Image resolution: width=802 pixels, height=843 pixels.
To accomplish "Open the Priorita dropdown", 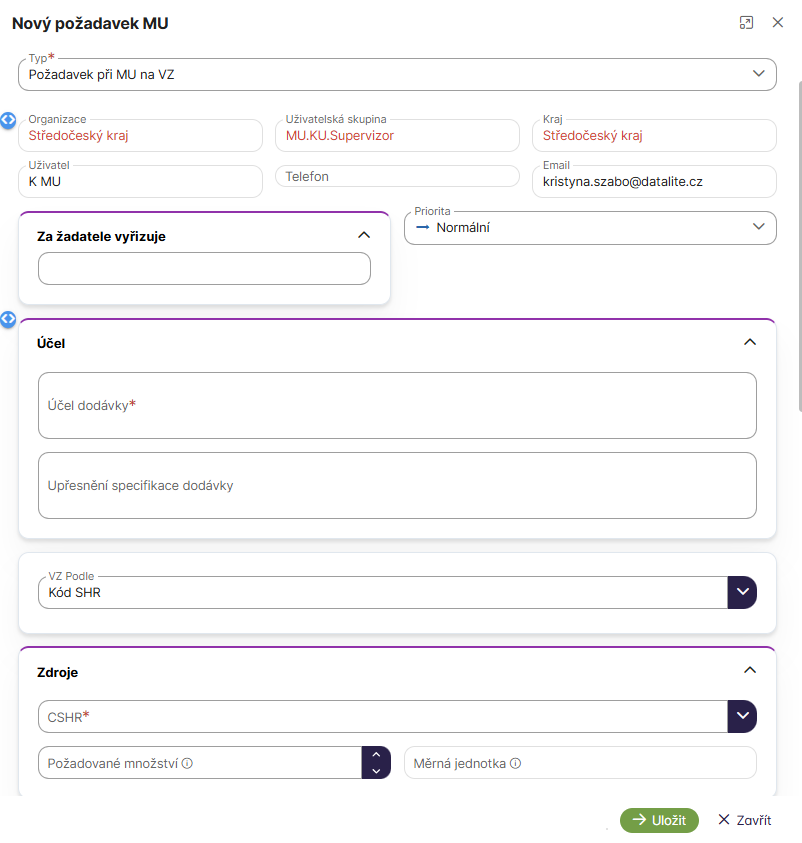I will pyautogui.click(x=758, y=227).
